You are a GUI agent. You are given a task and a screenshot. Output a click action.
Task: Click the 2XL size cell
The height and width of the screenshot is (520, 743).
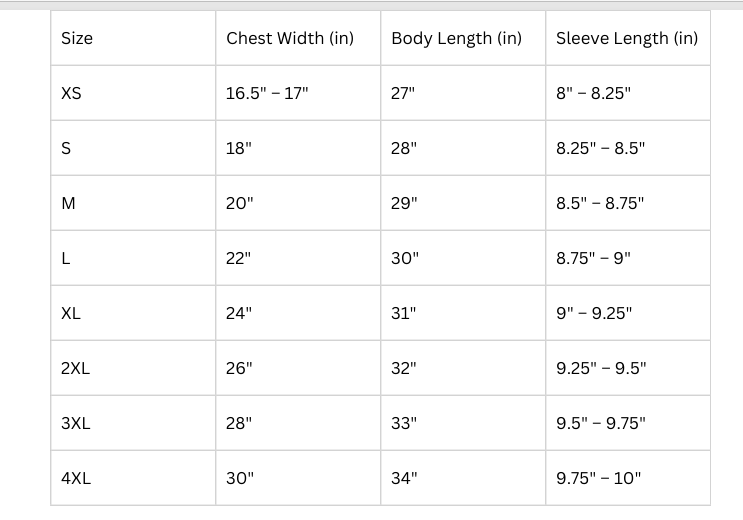[x=133, y=368]
